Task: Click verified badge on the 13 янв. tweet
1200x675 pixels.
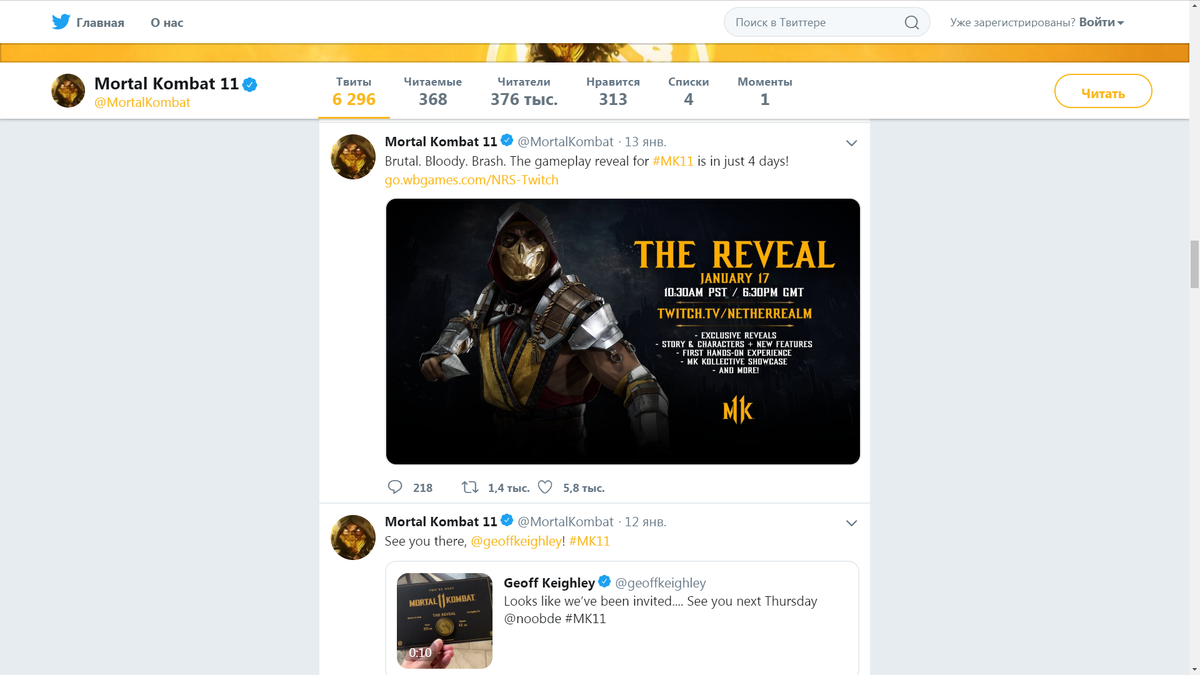Action: [x=507, y=141]
